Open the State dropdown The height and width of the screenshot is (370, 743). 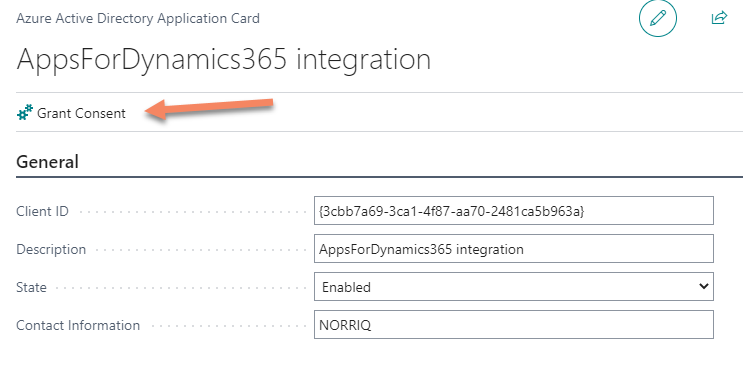tap(514, 287)
